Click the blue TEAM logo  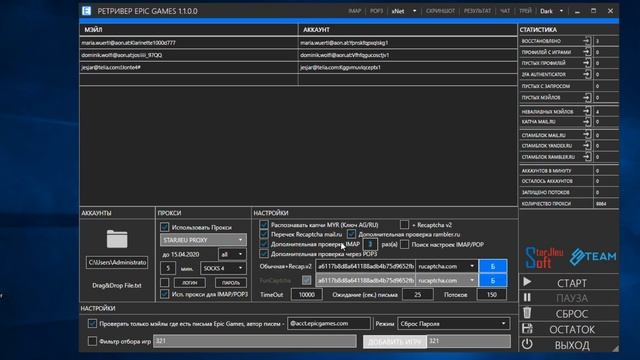(593, 256)
